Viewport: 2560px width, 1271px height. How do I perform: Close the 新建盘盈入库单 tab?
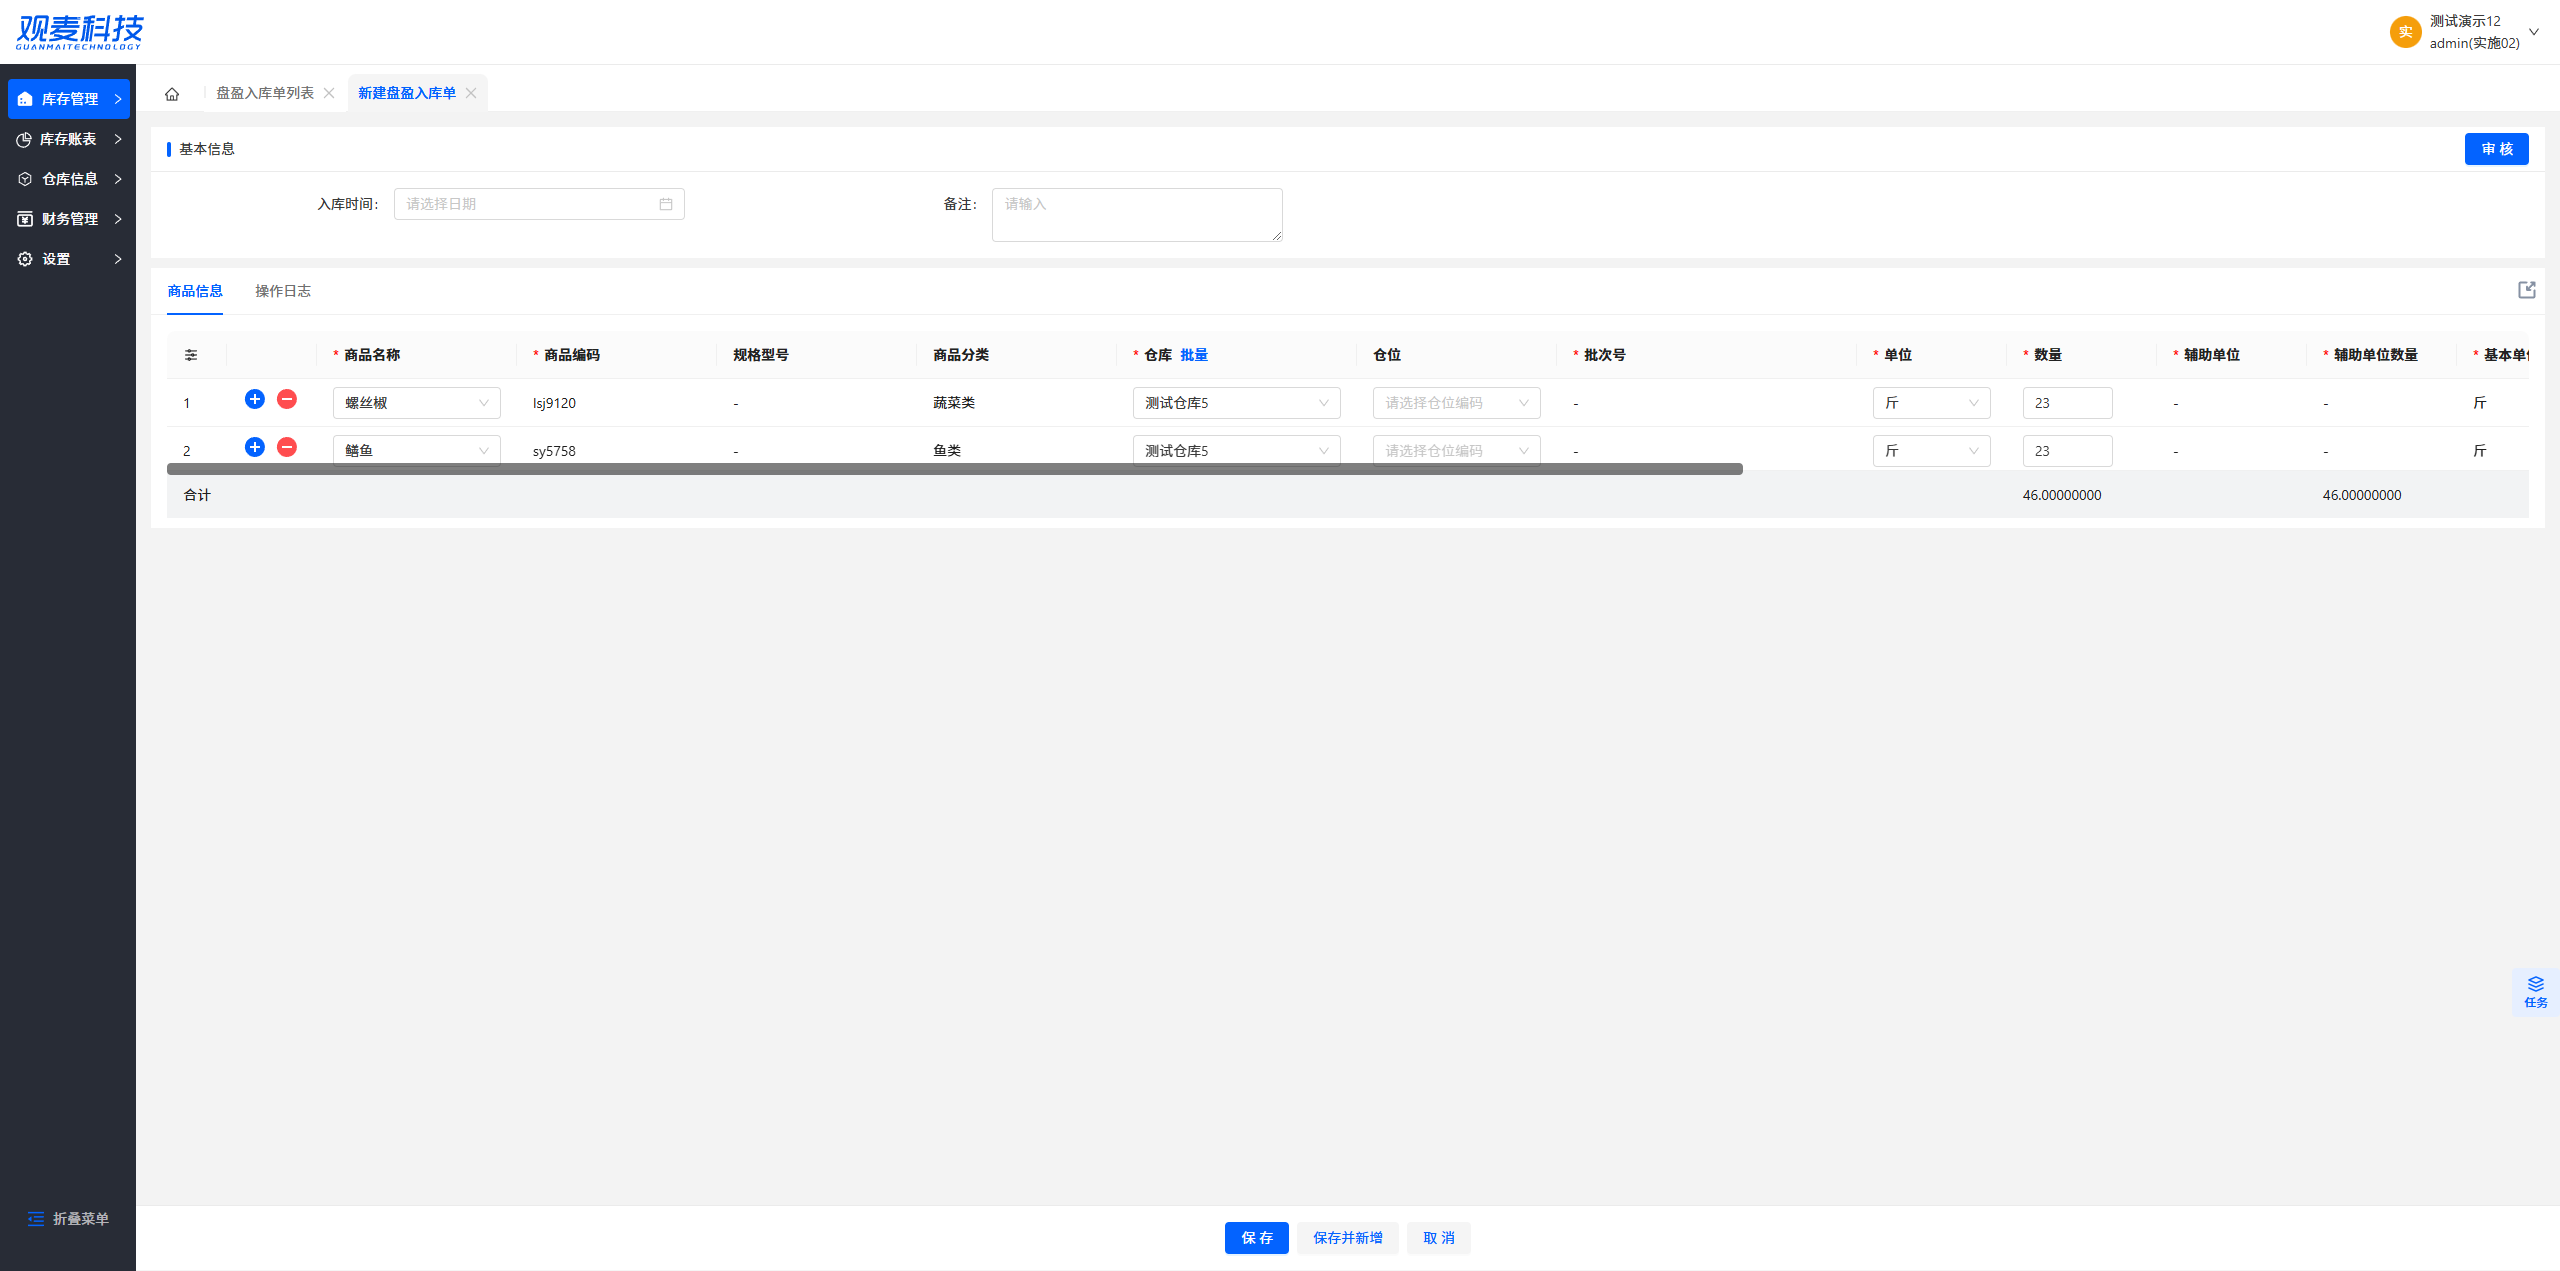(x=471, y=93)
